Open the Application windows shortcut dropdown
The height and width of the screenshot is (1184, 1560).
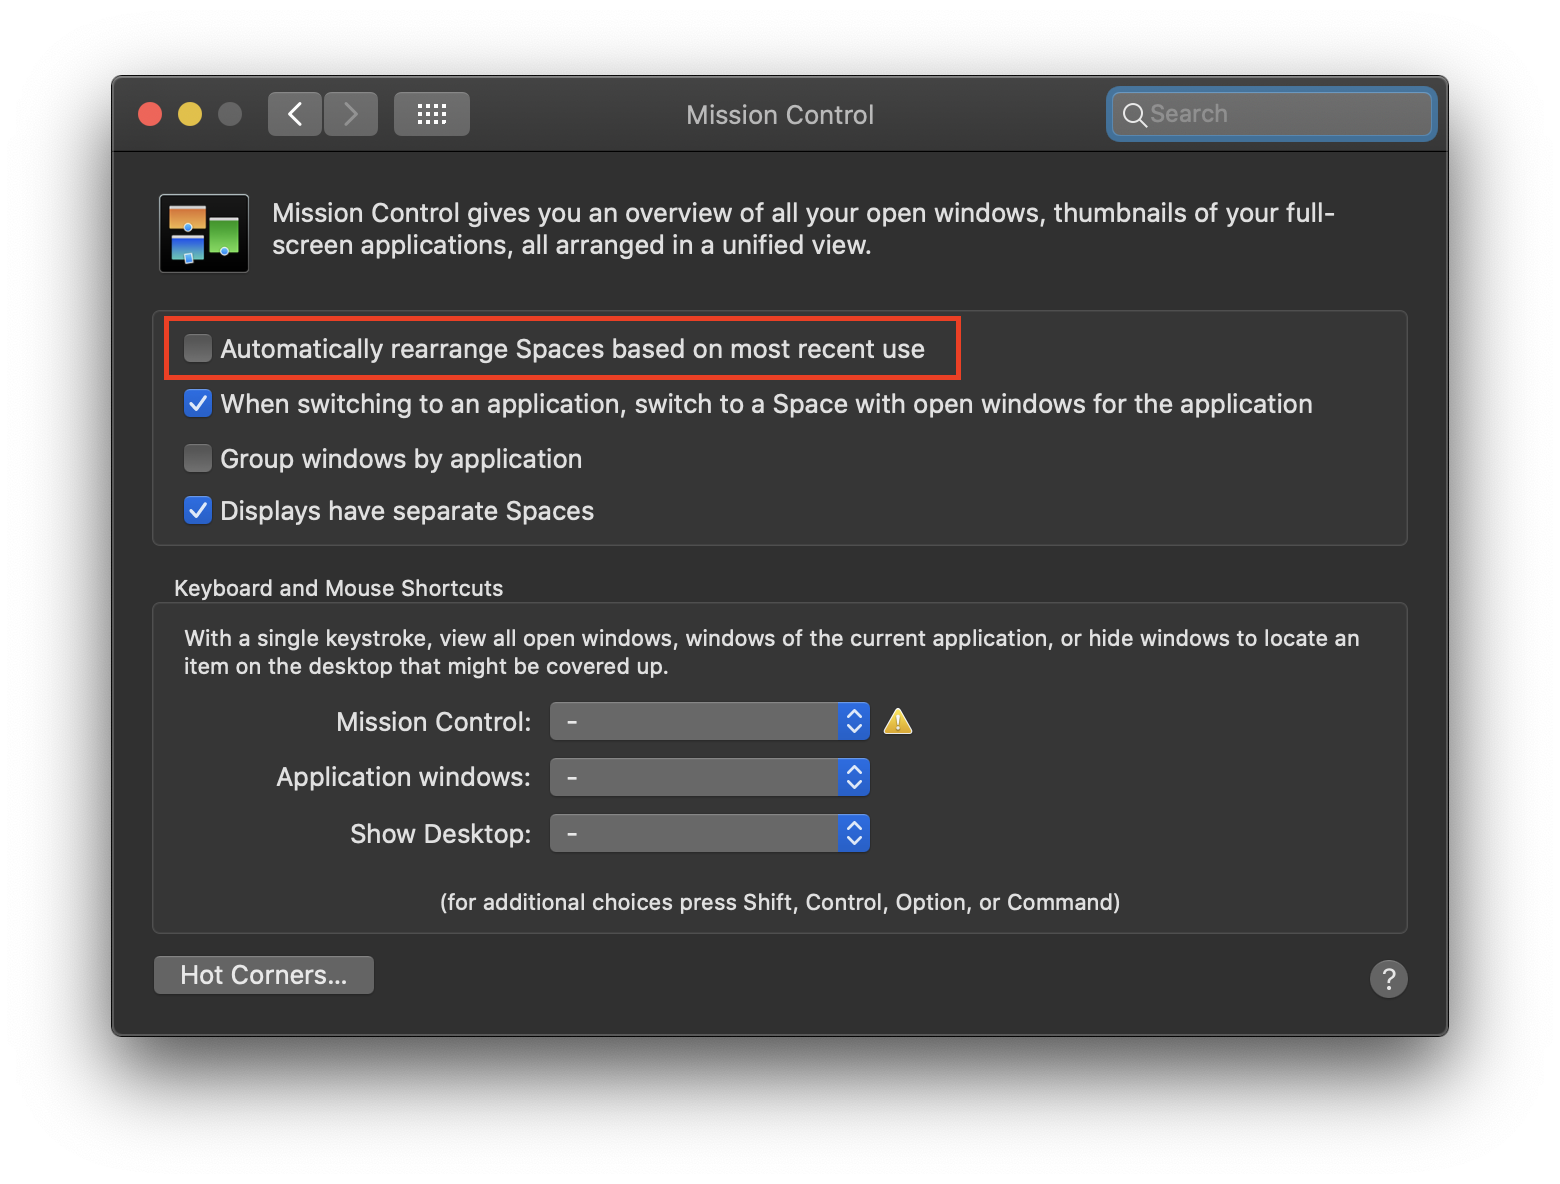pyautogui.click(x=710, y=777)
